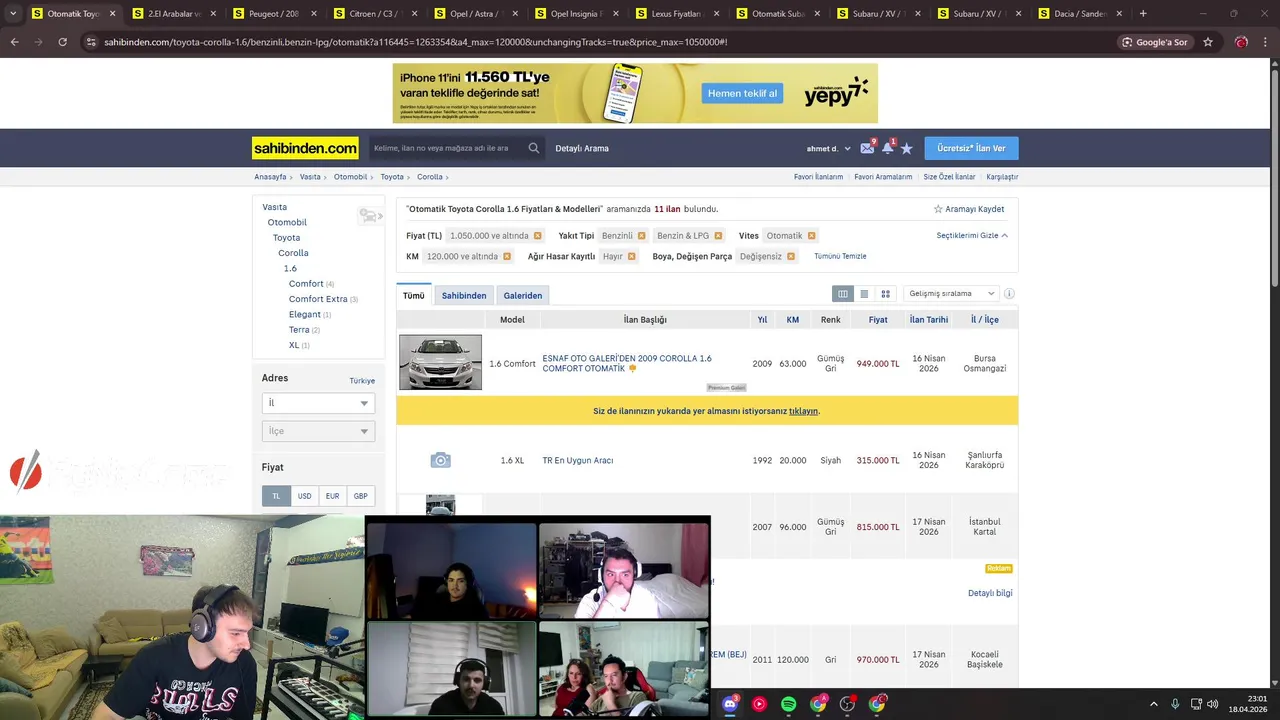1280x720 pixels.
Task: Open the TR En Uygun Aracı listing
Action: 577,461
